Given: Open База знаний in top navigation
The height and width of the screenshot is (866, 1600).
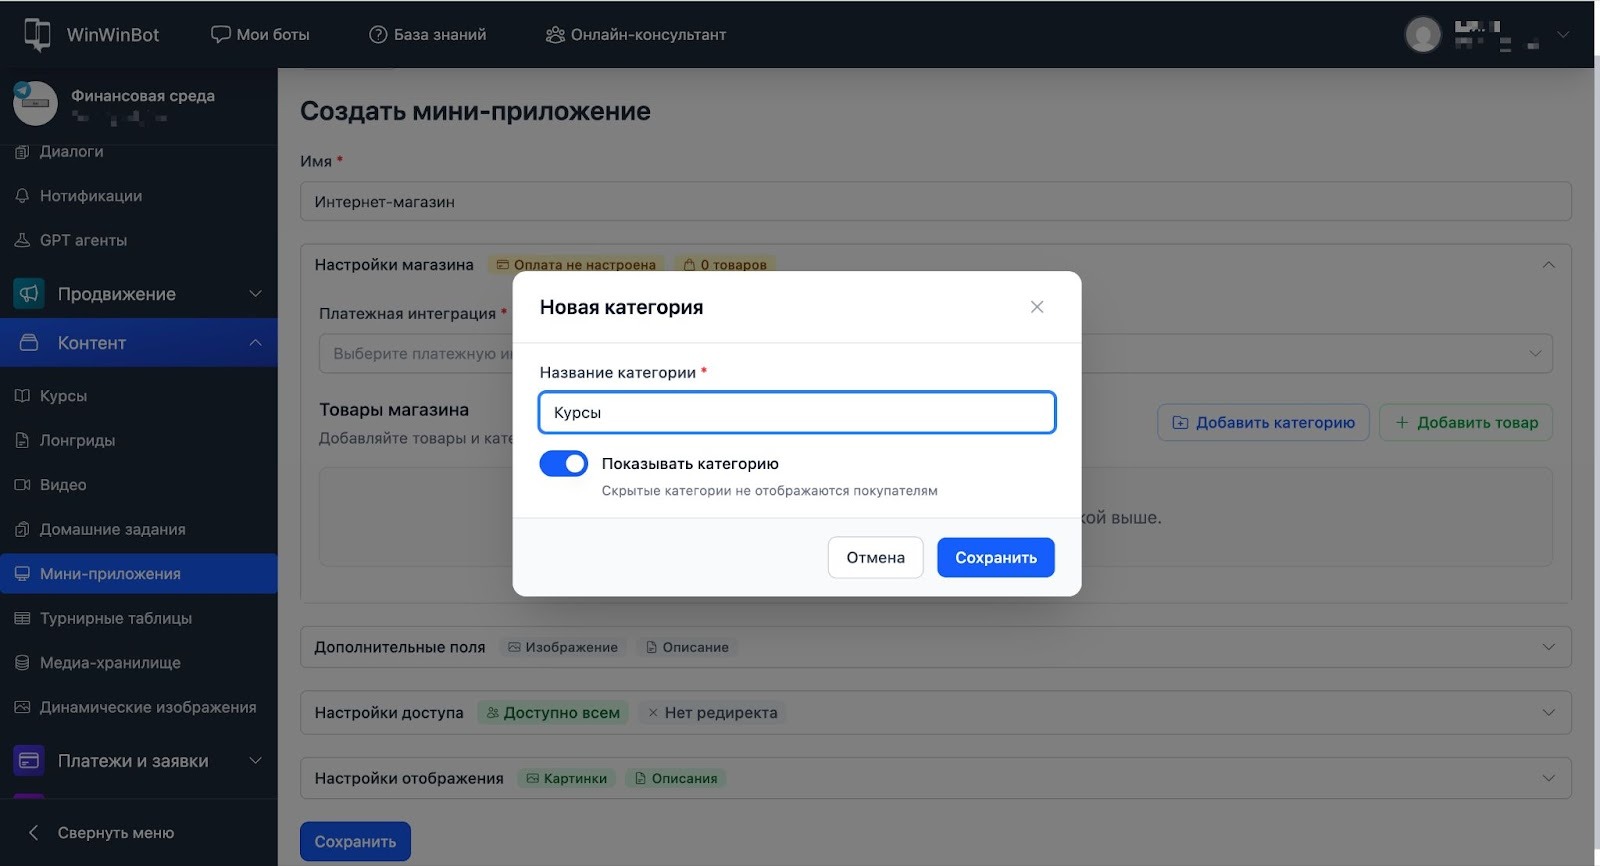Looking at the screenshot, I should point(428,34).
